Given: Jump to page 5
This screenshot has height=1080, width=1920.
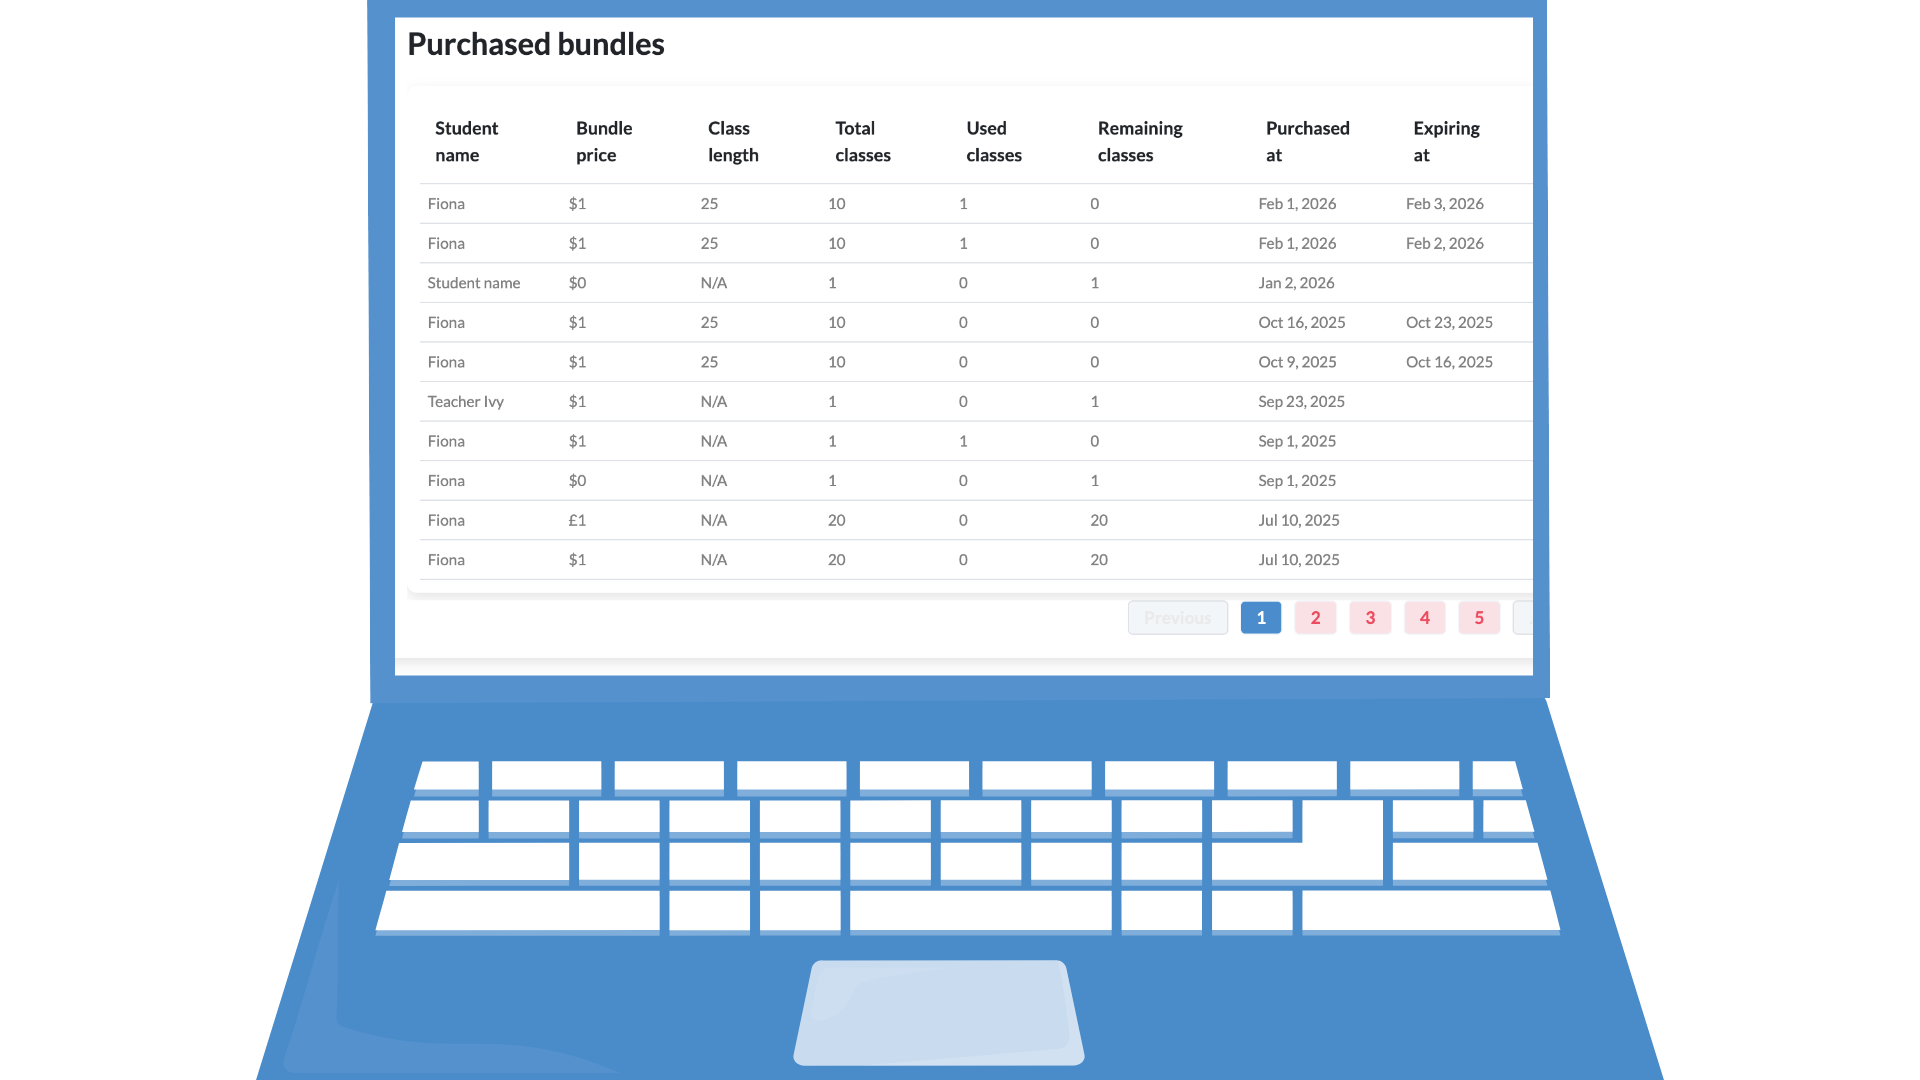Looking at the screenshot, I should click(1479, 617).
